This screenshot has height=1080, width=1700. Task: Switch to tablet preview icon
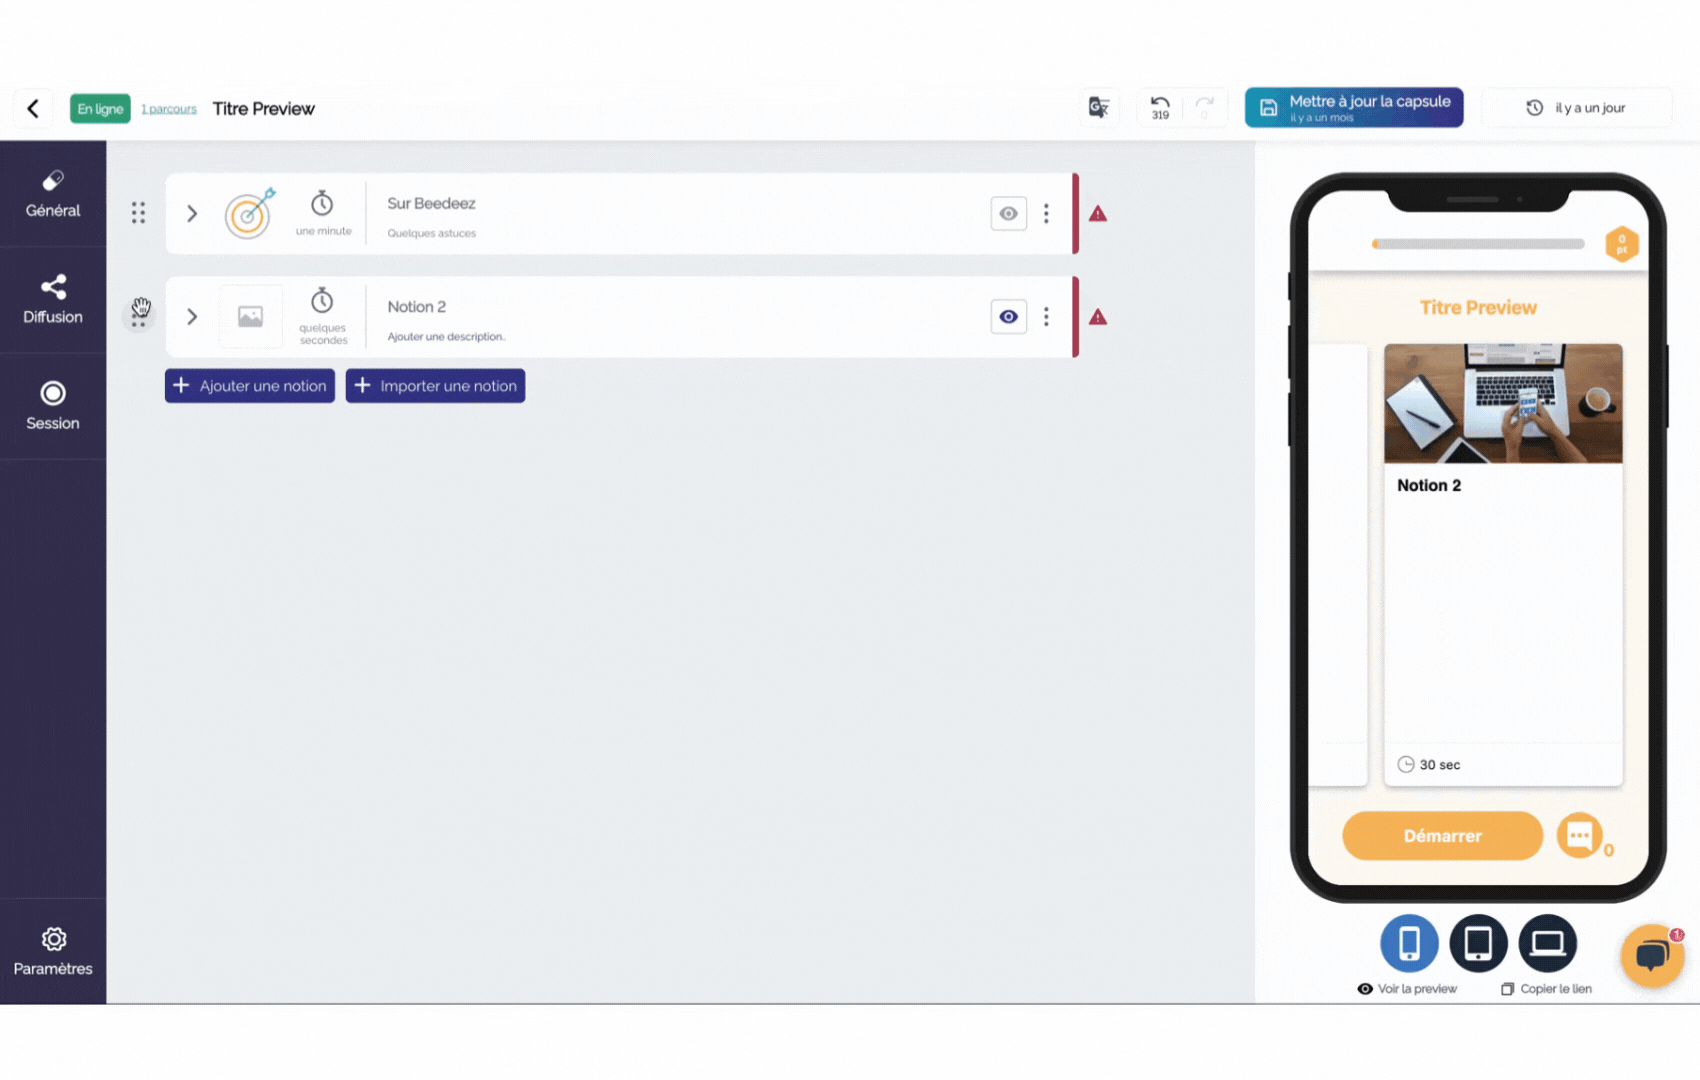pos(1478,943)
